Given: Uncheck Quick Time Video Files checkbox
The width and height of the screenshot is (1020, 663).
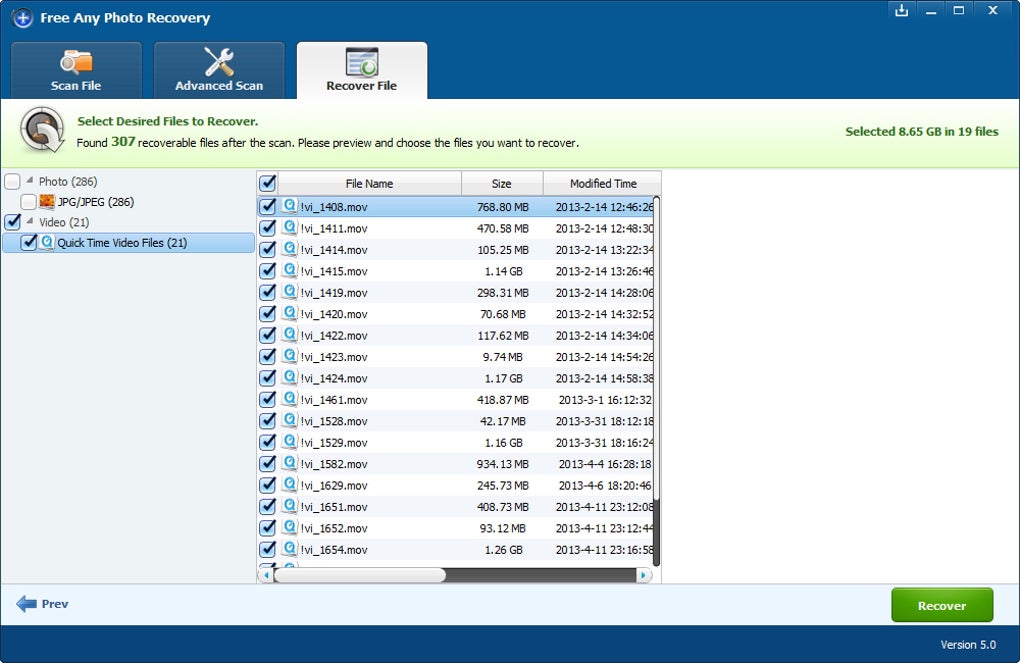Looking at the screenshot, I should 28,243.
